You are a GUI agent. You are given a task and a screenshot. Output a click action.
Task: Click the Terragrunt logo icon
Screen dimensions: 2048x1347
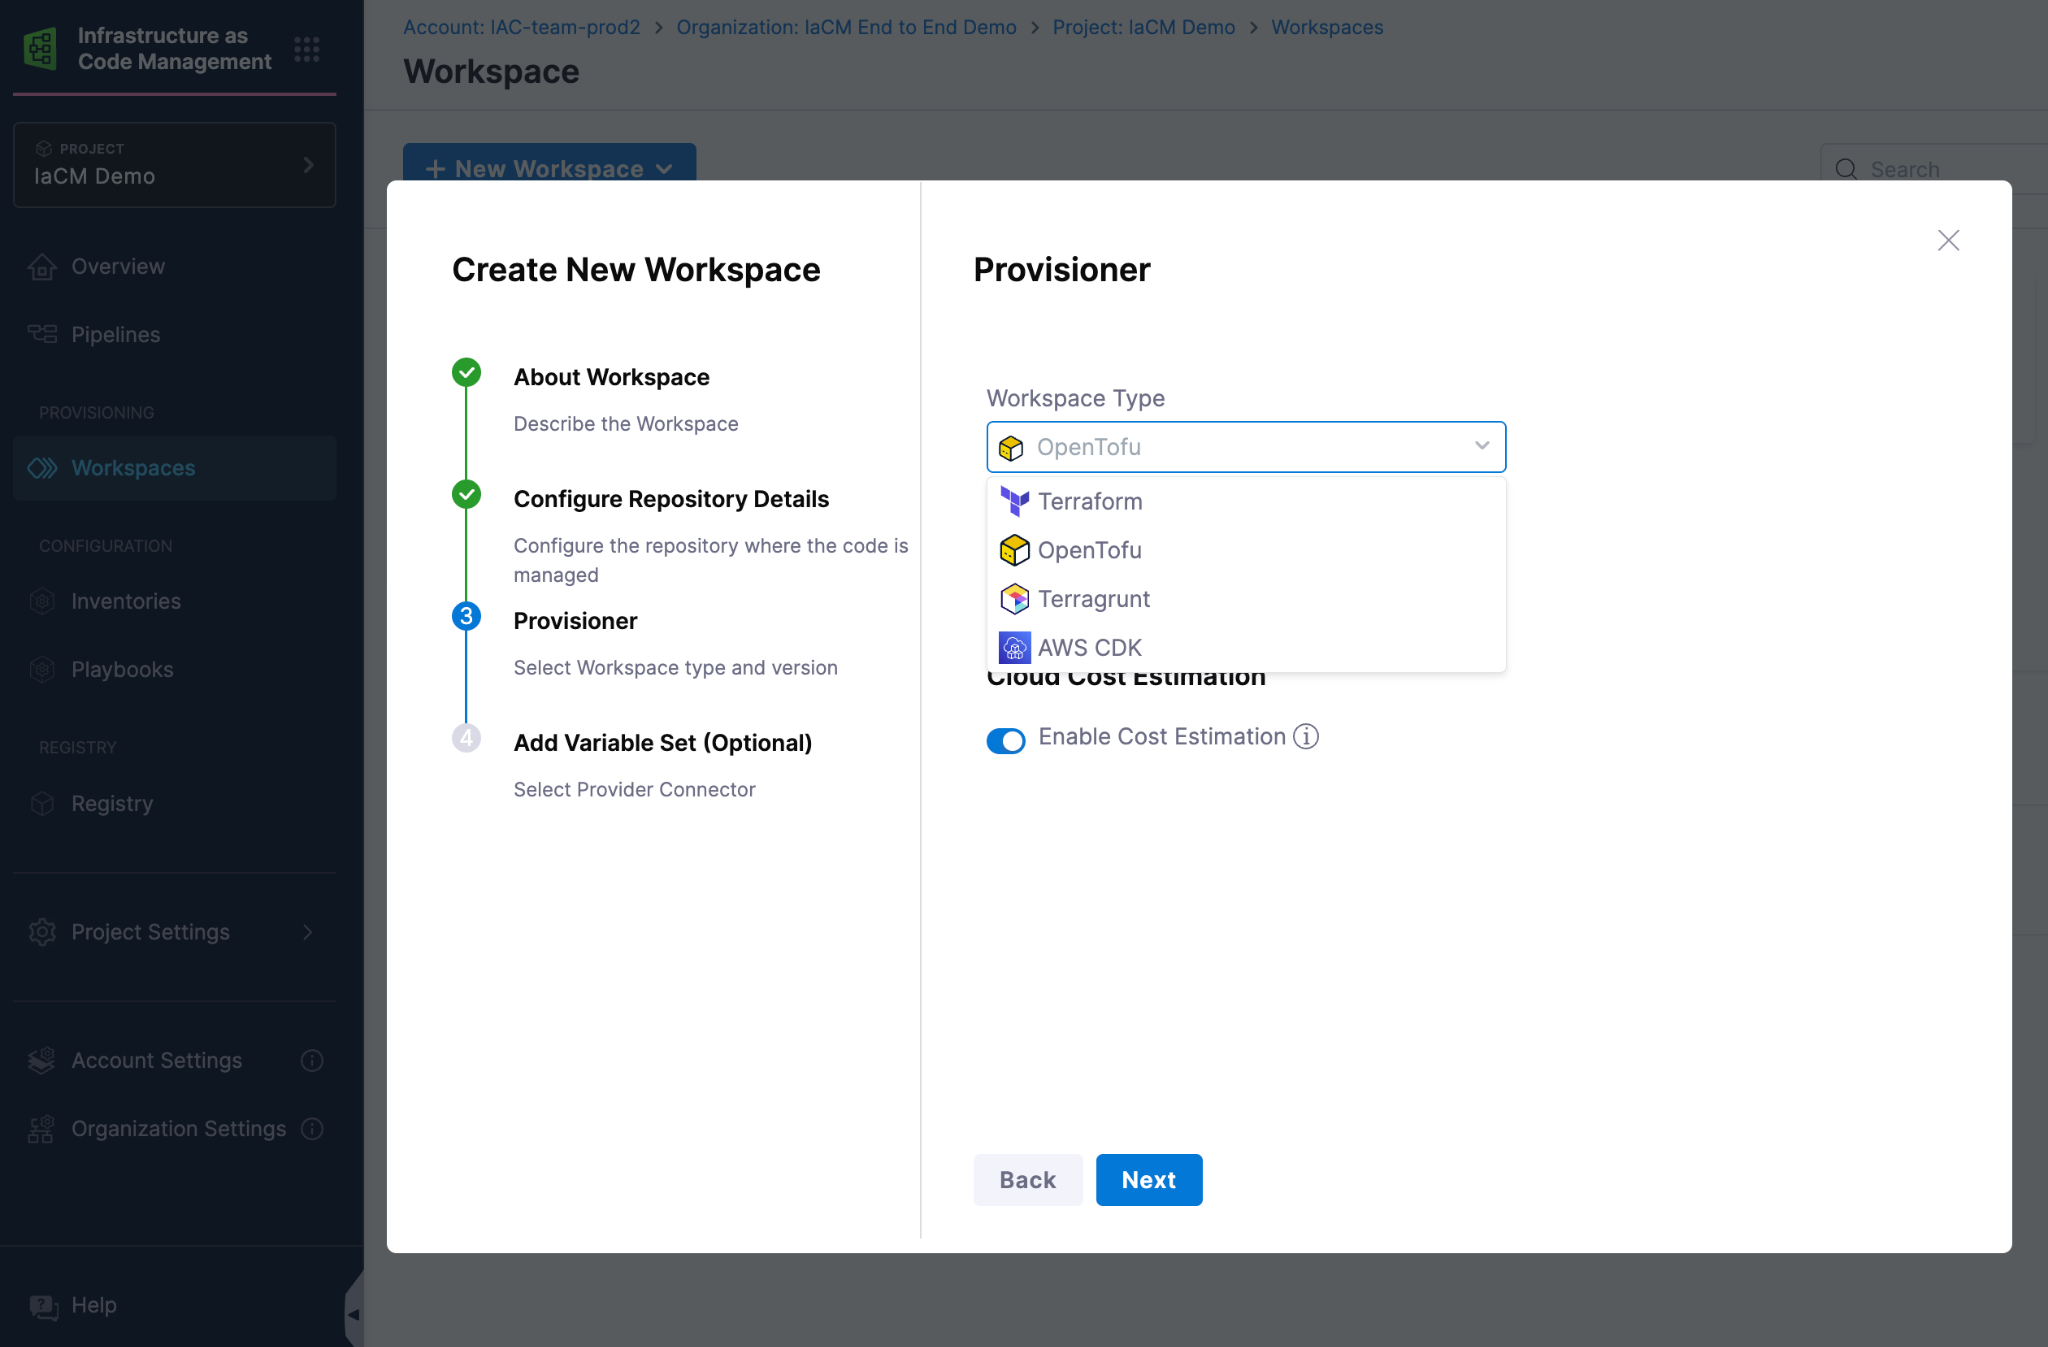[1014, 599]
